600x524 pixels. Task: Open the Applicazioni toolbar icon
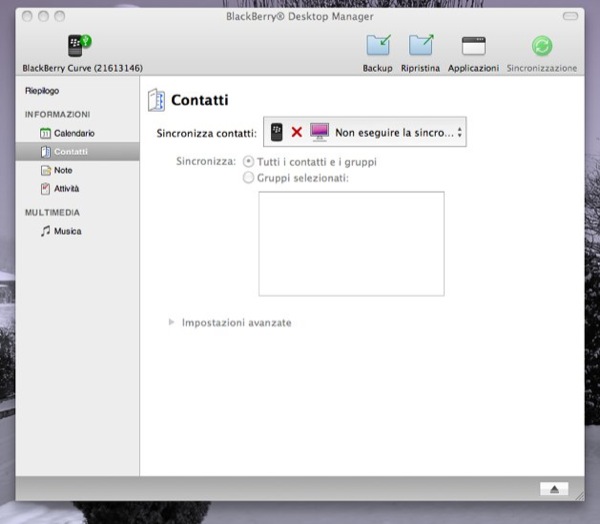click(474, 46)
